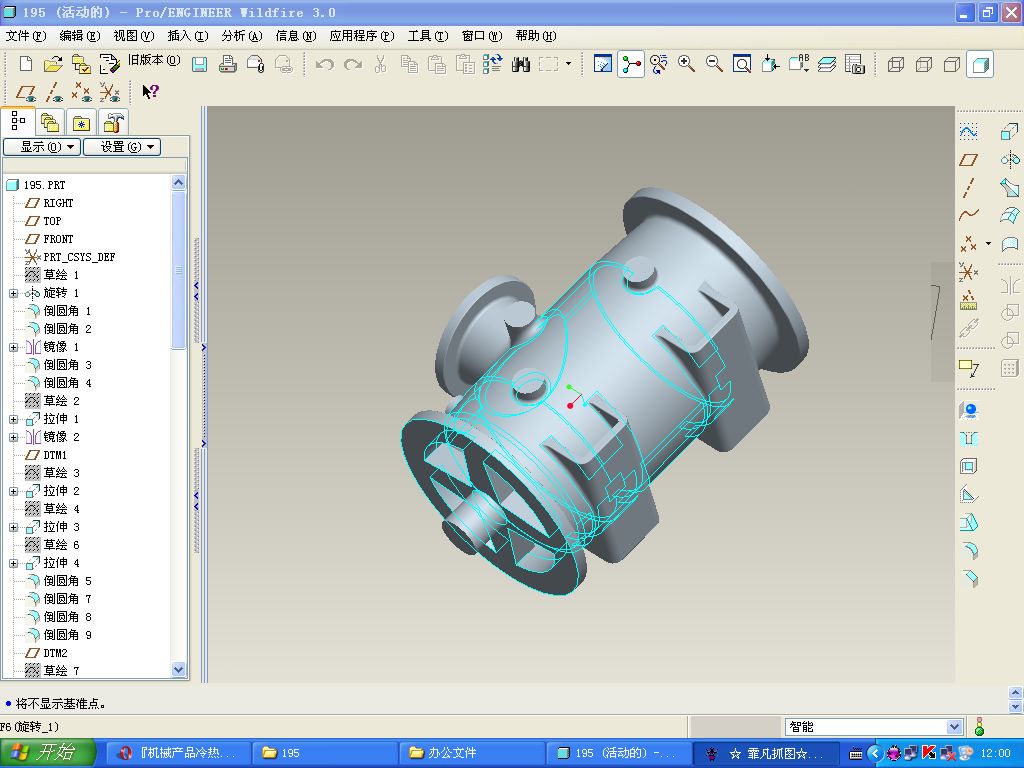Image resolution: width=1024 pixels, height=768 pixels.
Task: Expand the 拉伸 4 feature node
Action: coord(13,563)
